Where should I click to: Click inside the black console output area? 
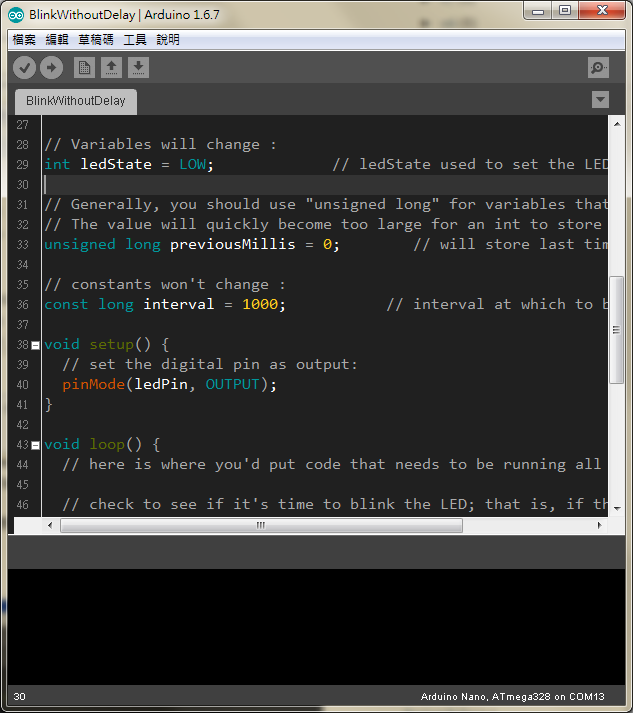click(316, 627)
